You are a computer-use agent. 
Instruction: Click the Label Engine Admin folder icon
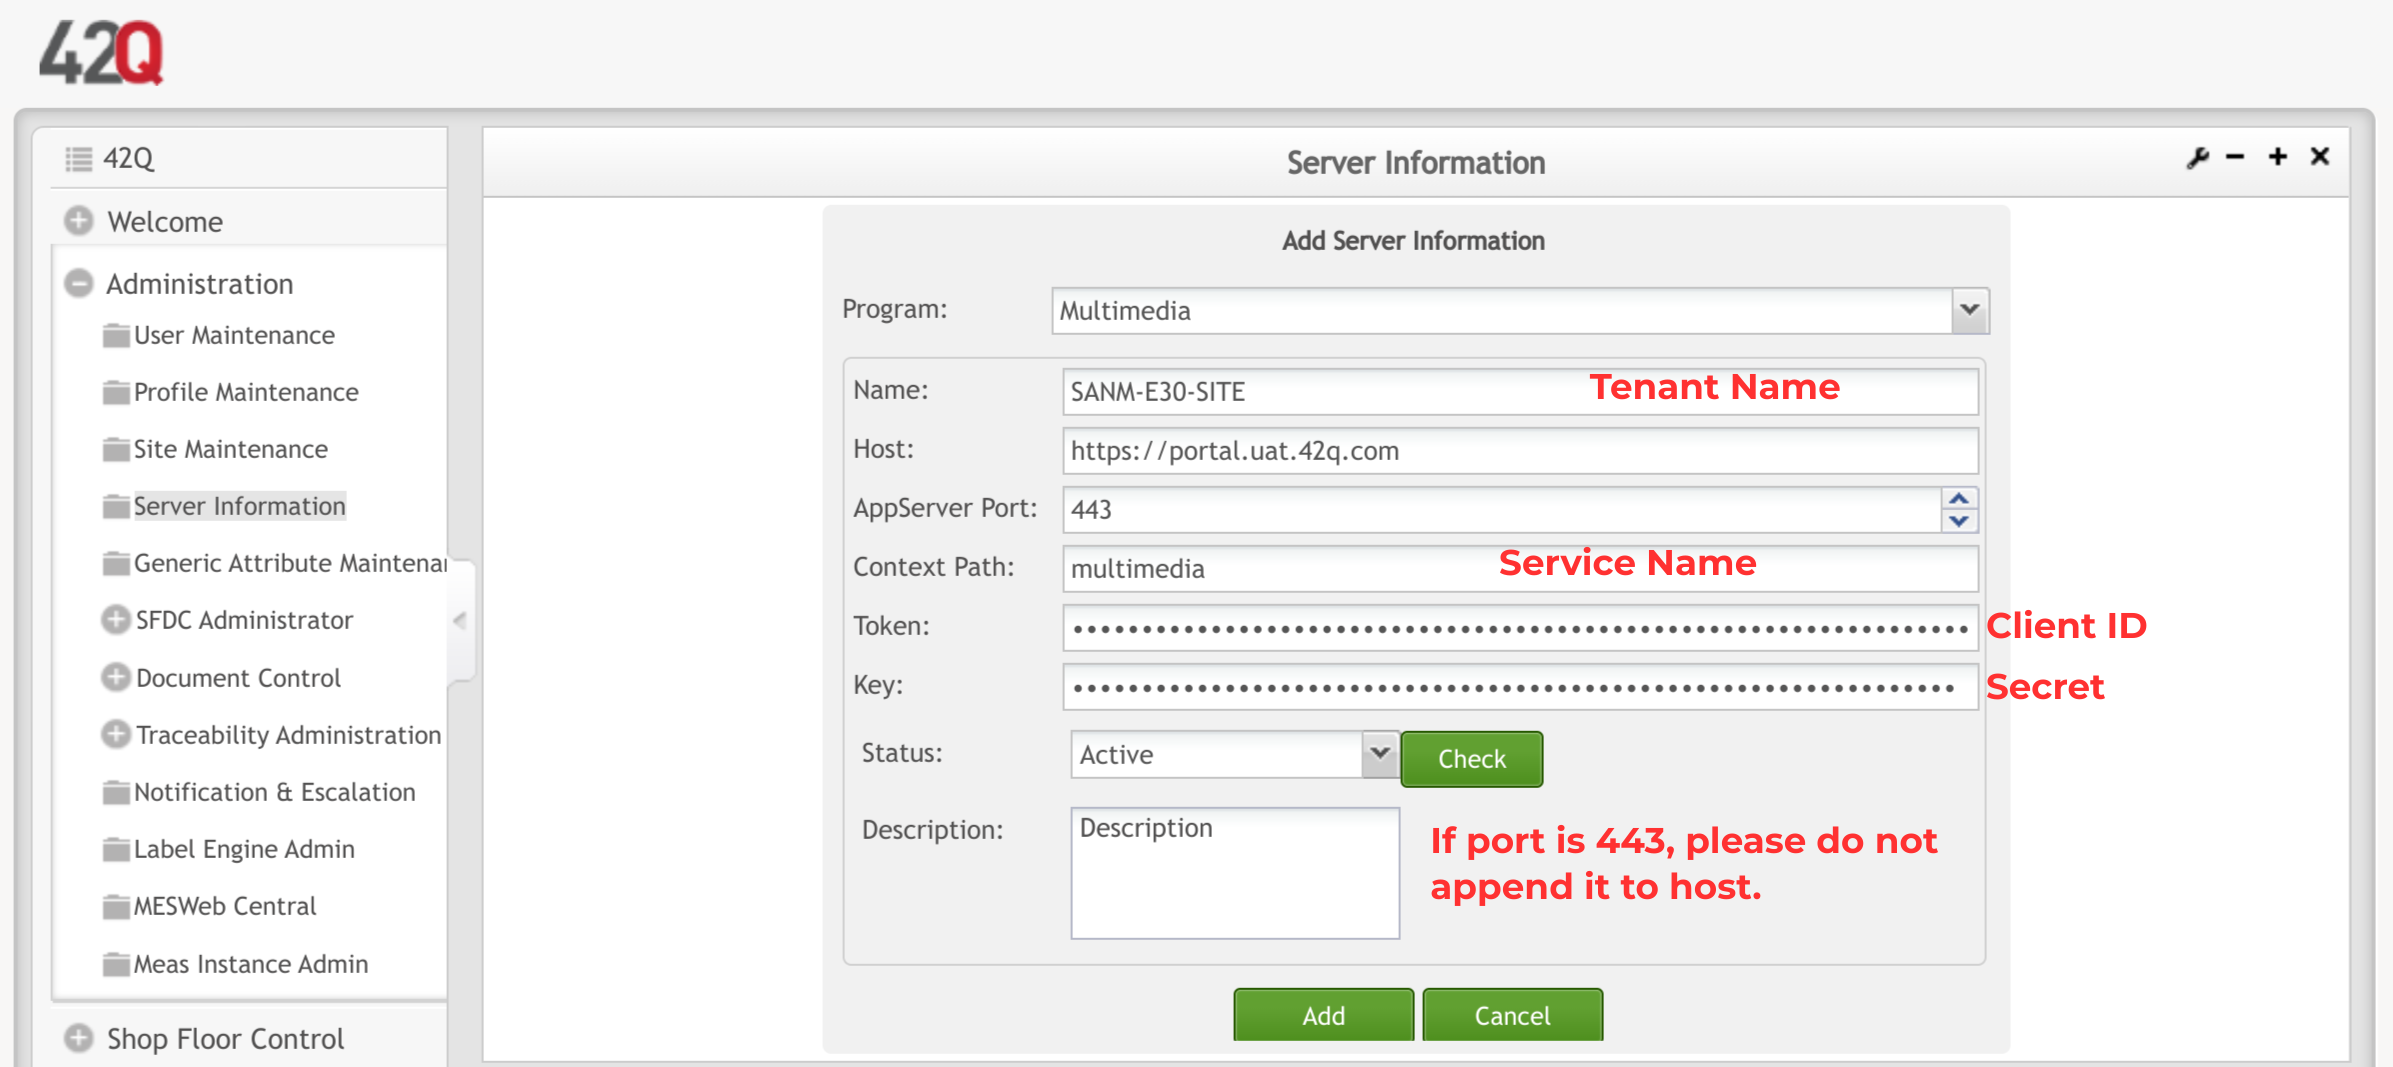116,849
